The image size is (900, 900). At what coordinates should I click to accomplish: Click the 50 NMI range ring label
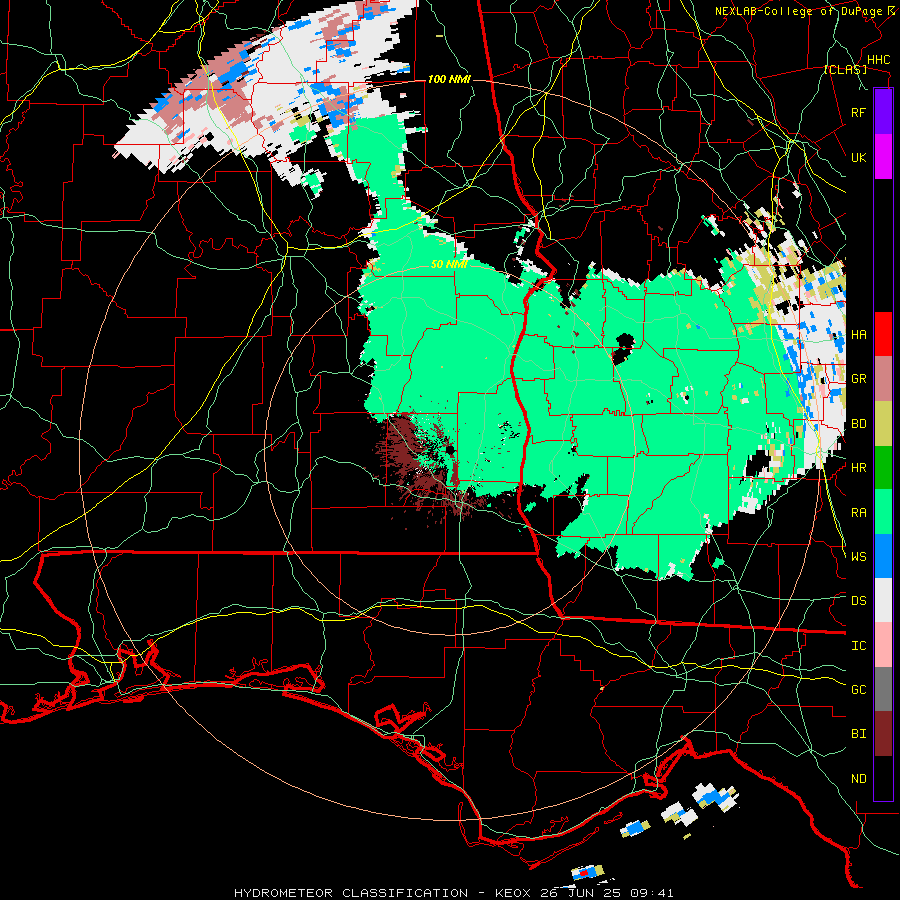click(x=449, y=265)
